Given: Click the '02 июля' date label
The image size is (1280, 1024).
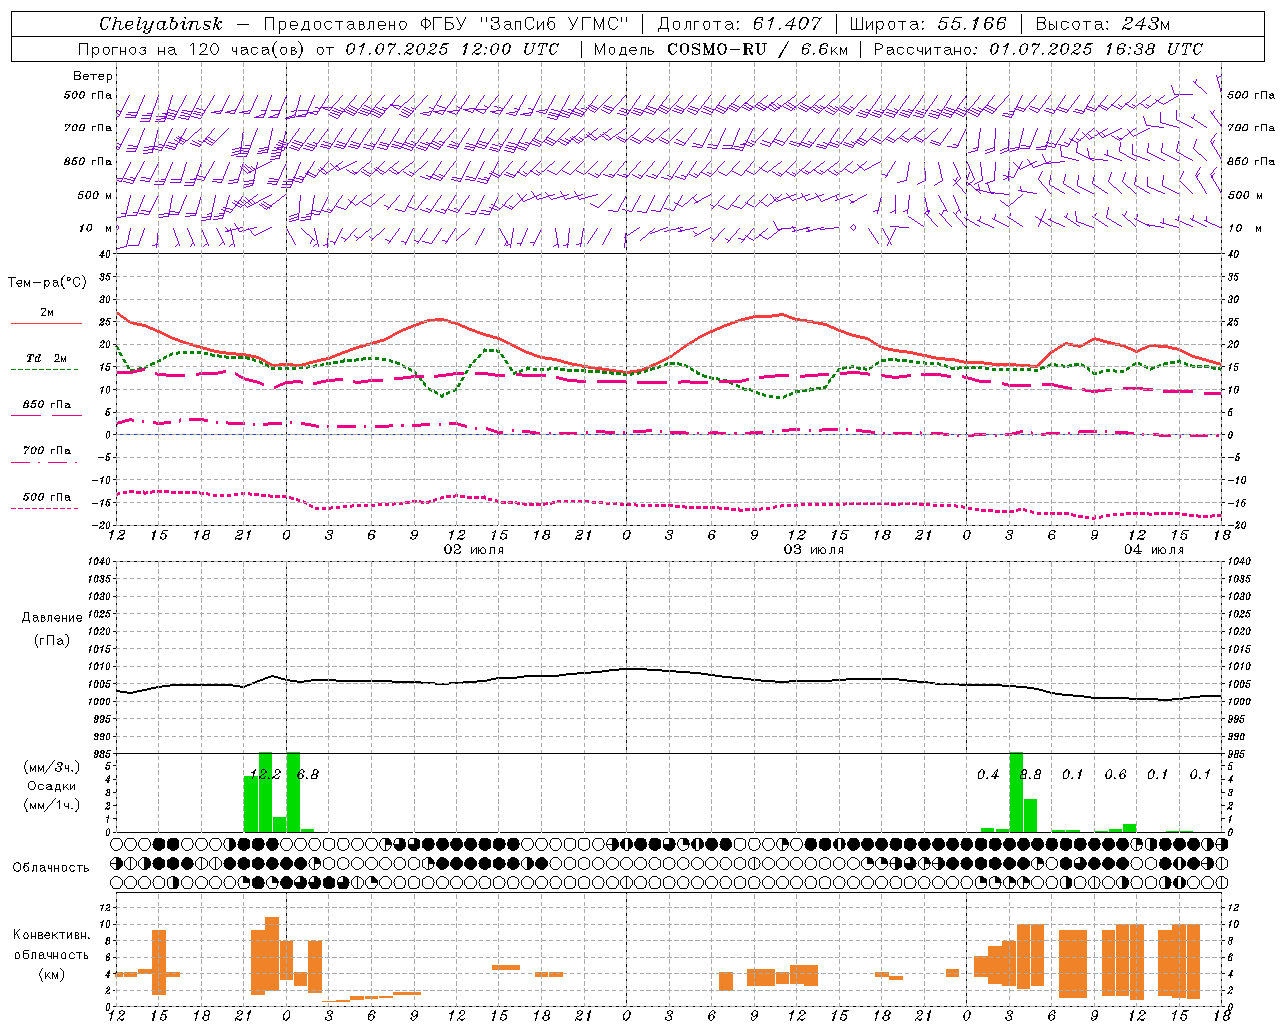Looking at the screenshot, I should [474, 550].
